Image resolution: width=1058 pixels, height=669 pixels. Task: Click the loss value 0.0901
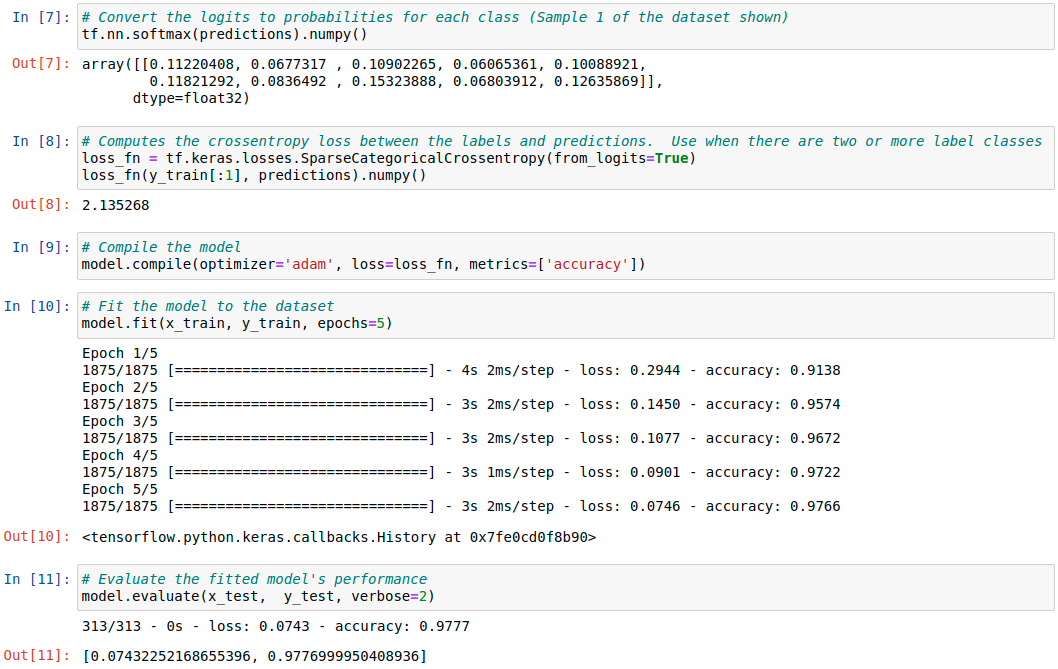coord(655,473)
